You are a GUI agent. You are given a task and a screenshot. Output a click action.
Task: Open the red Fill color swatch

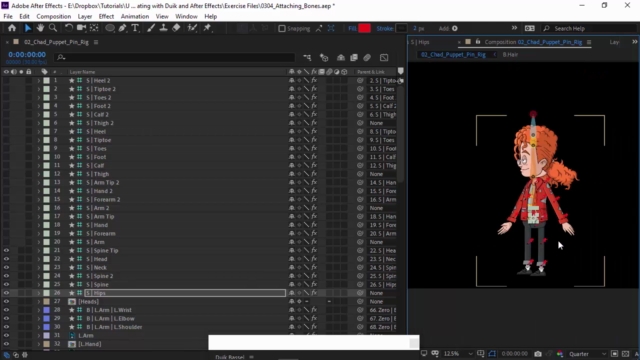point(364,28)
